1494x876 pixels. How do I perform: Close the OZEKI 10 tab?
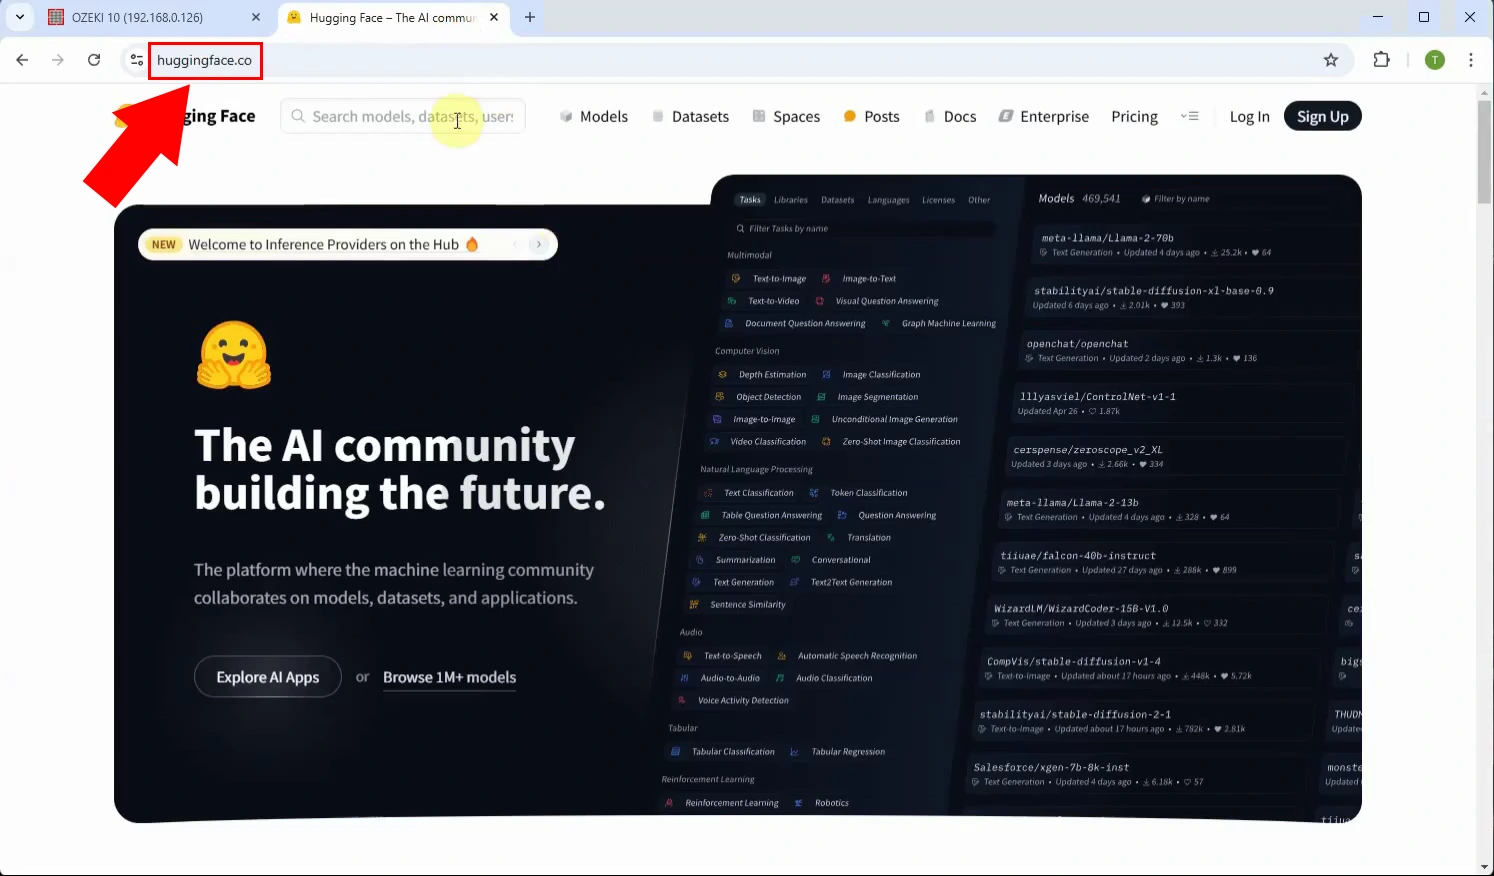256,17
